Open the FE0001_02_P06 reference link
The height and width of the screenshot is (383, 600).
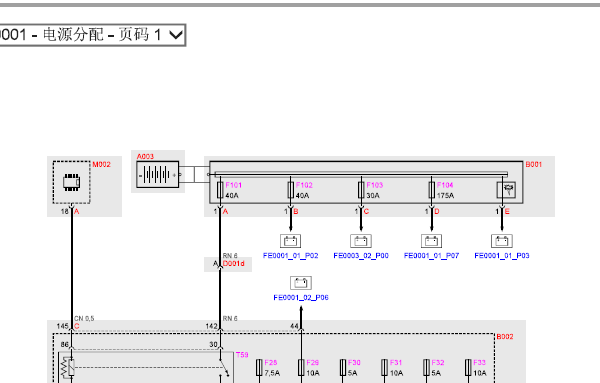tap(301, 297)
